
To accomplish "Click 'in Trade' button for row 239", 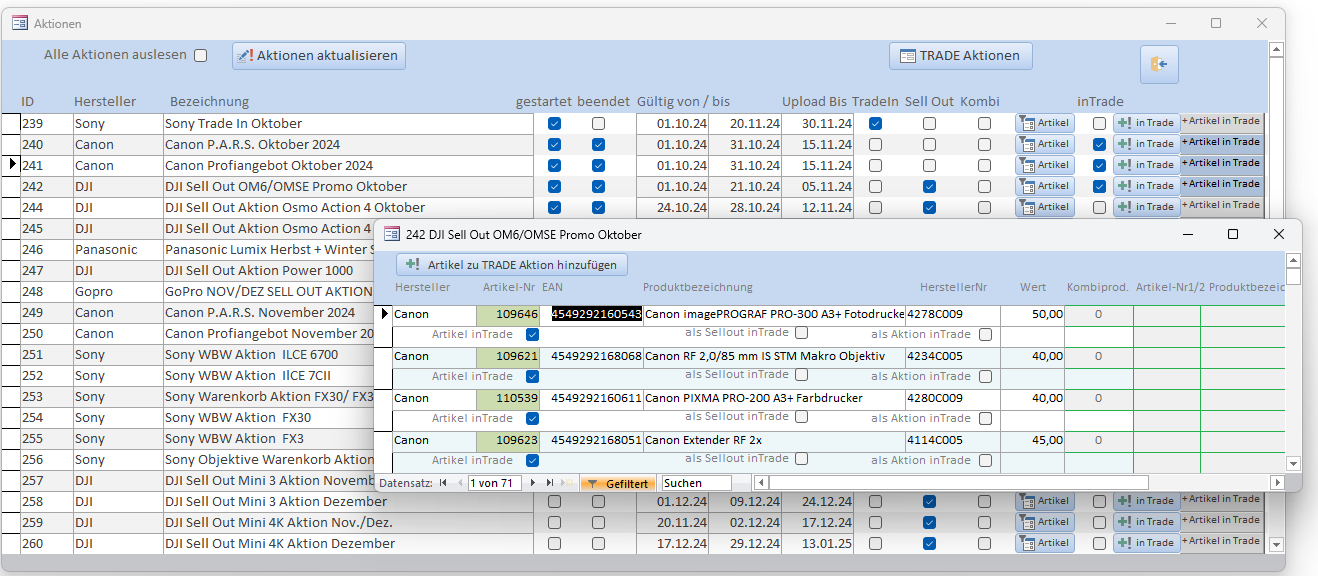I will click(1146, 123).
